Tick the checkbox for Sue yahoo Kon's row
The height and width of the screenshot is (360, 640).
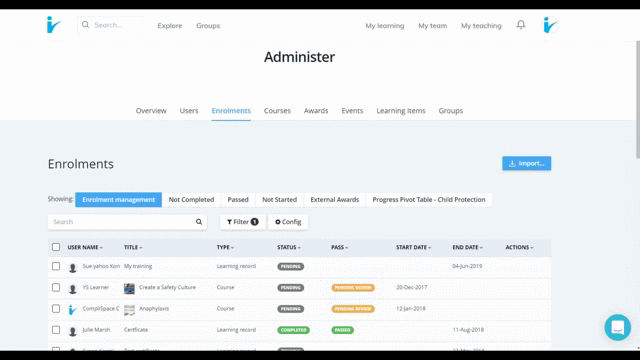click(x=56, y=266)
